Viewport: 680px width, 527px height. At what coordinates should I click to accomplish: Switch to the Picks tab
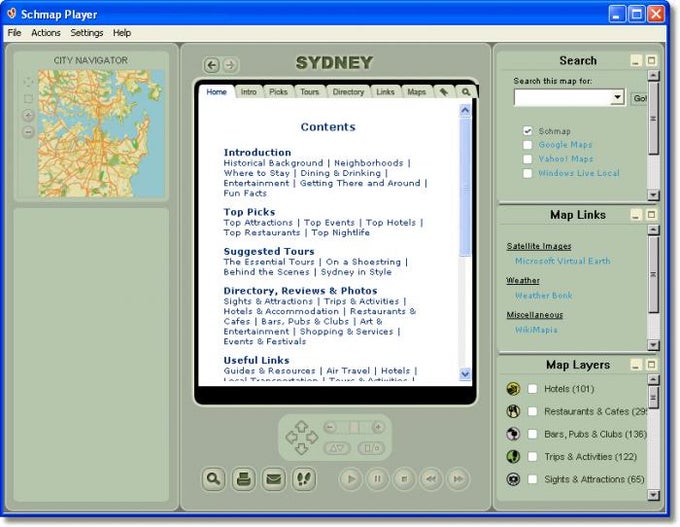point(278,92)
